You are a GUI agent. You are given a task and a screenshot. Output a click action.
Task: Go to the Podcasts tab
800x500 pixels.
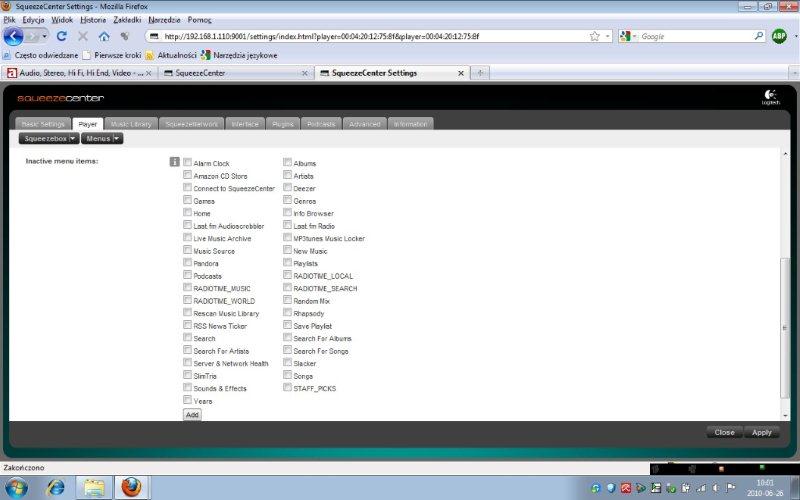321,124
